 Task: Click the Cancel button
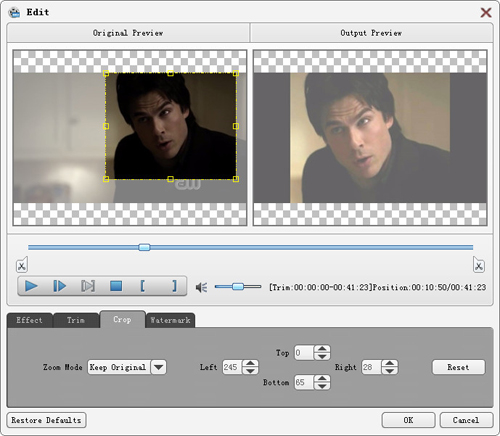466,420
